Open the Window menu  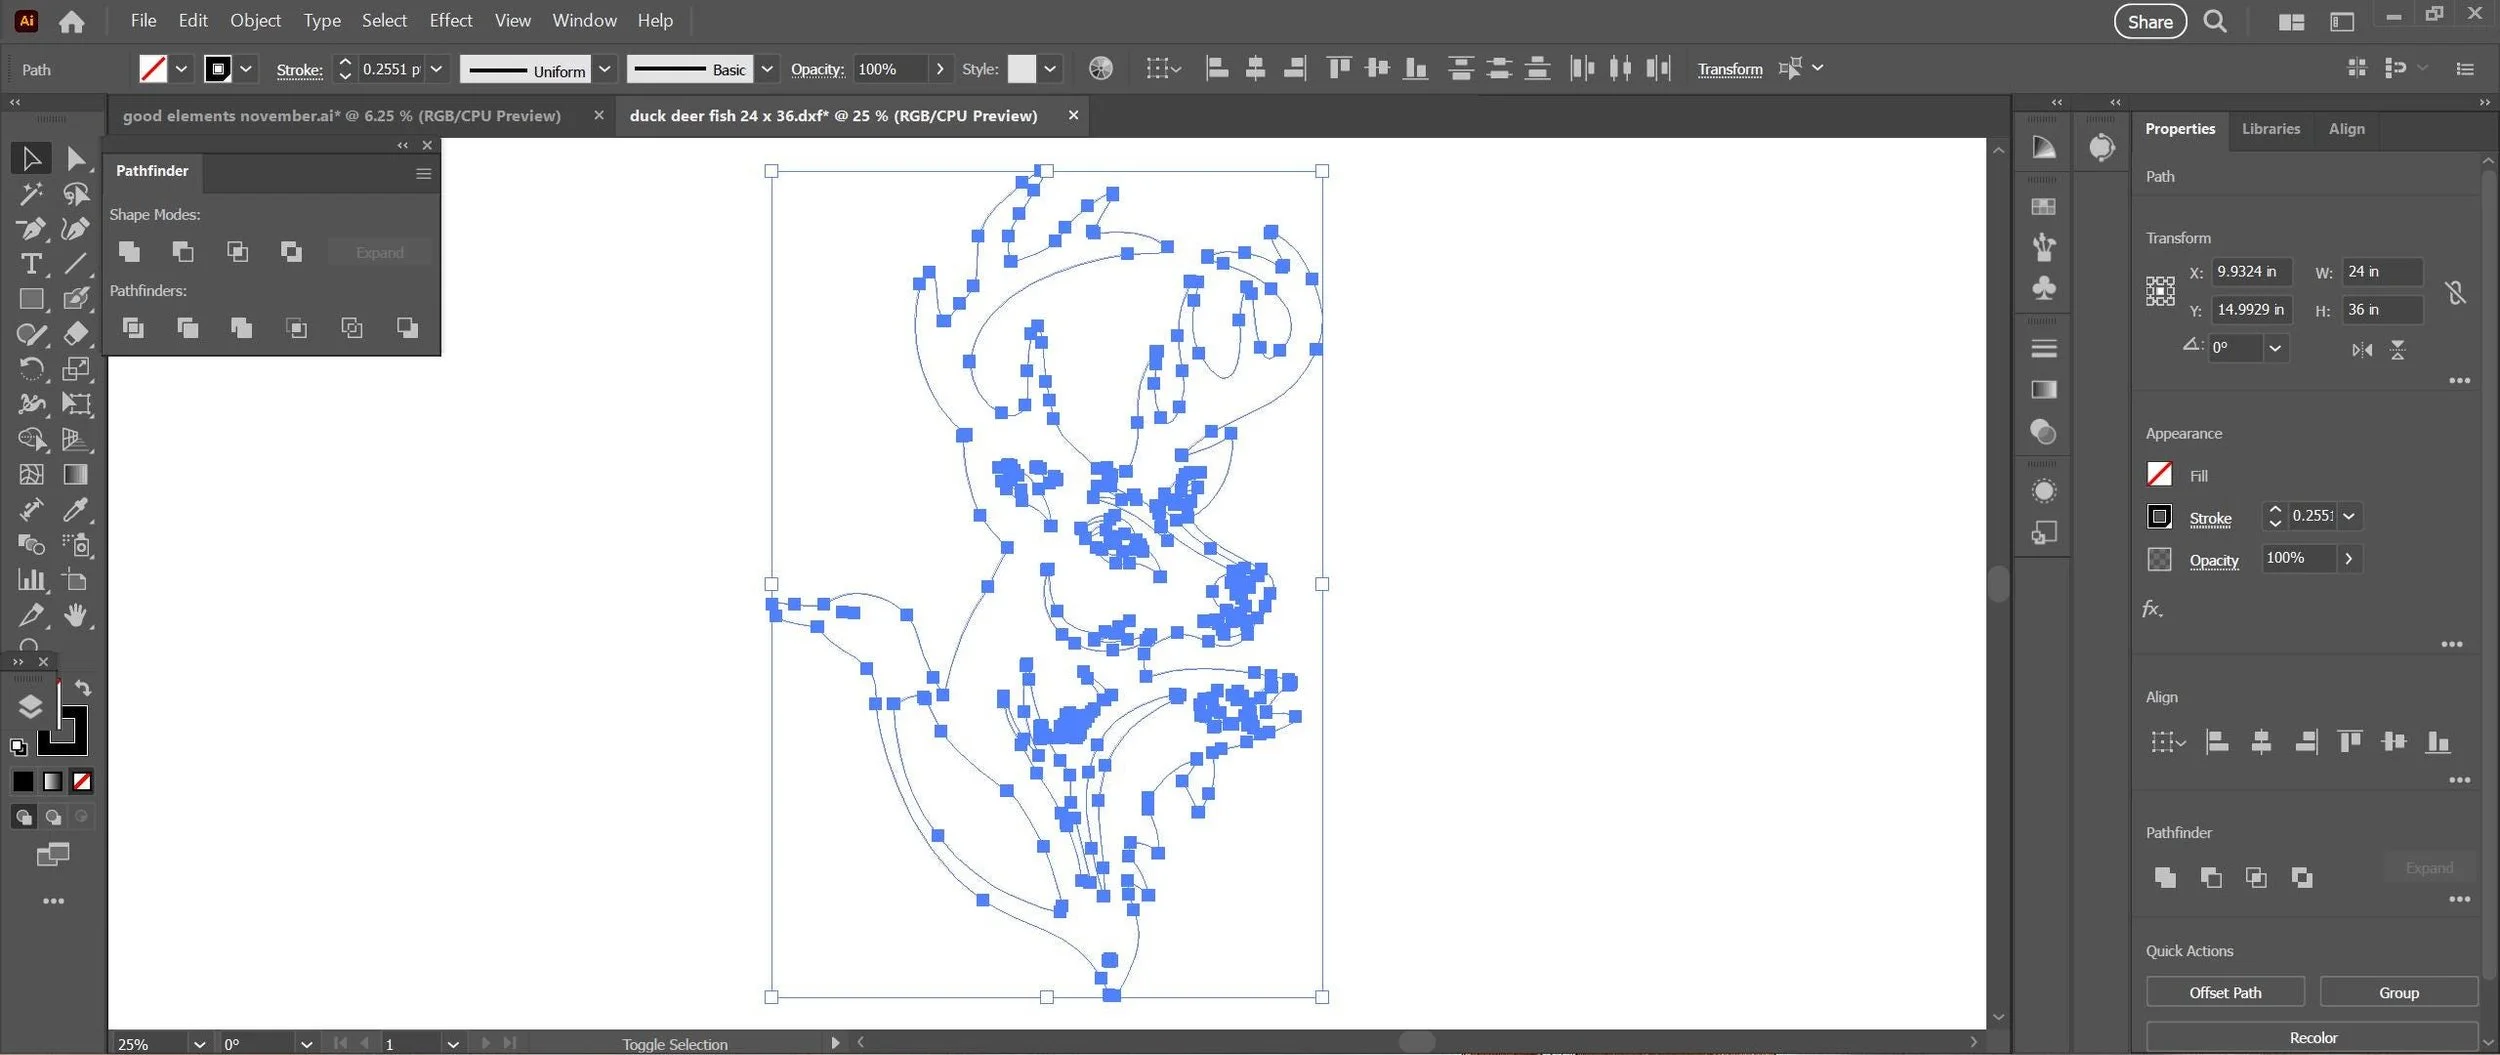point(584,20)
